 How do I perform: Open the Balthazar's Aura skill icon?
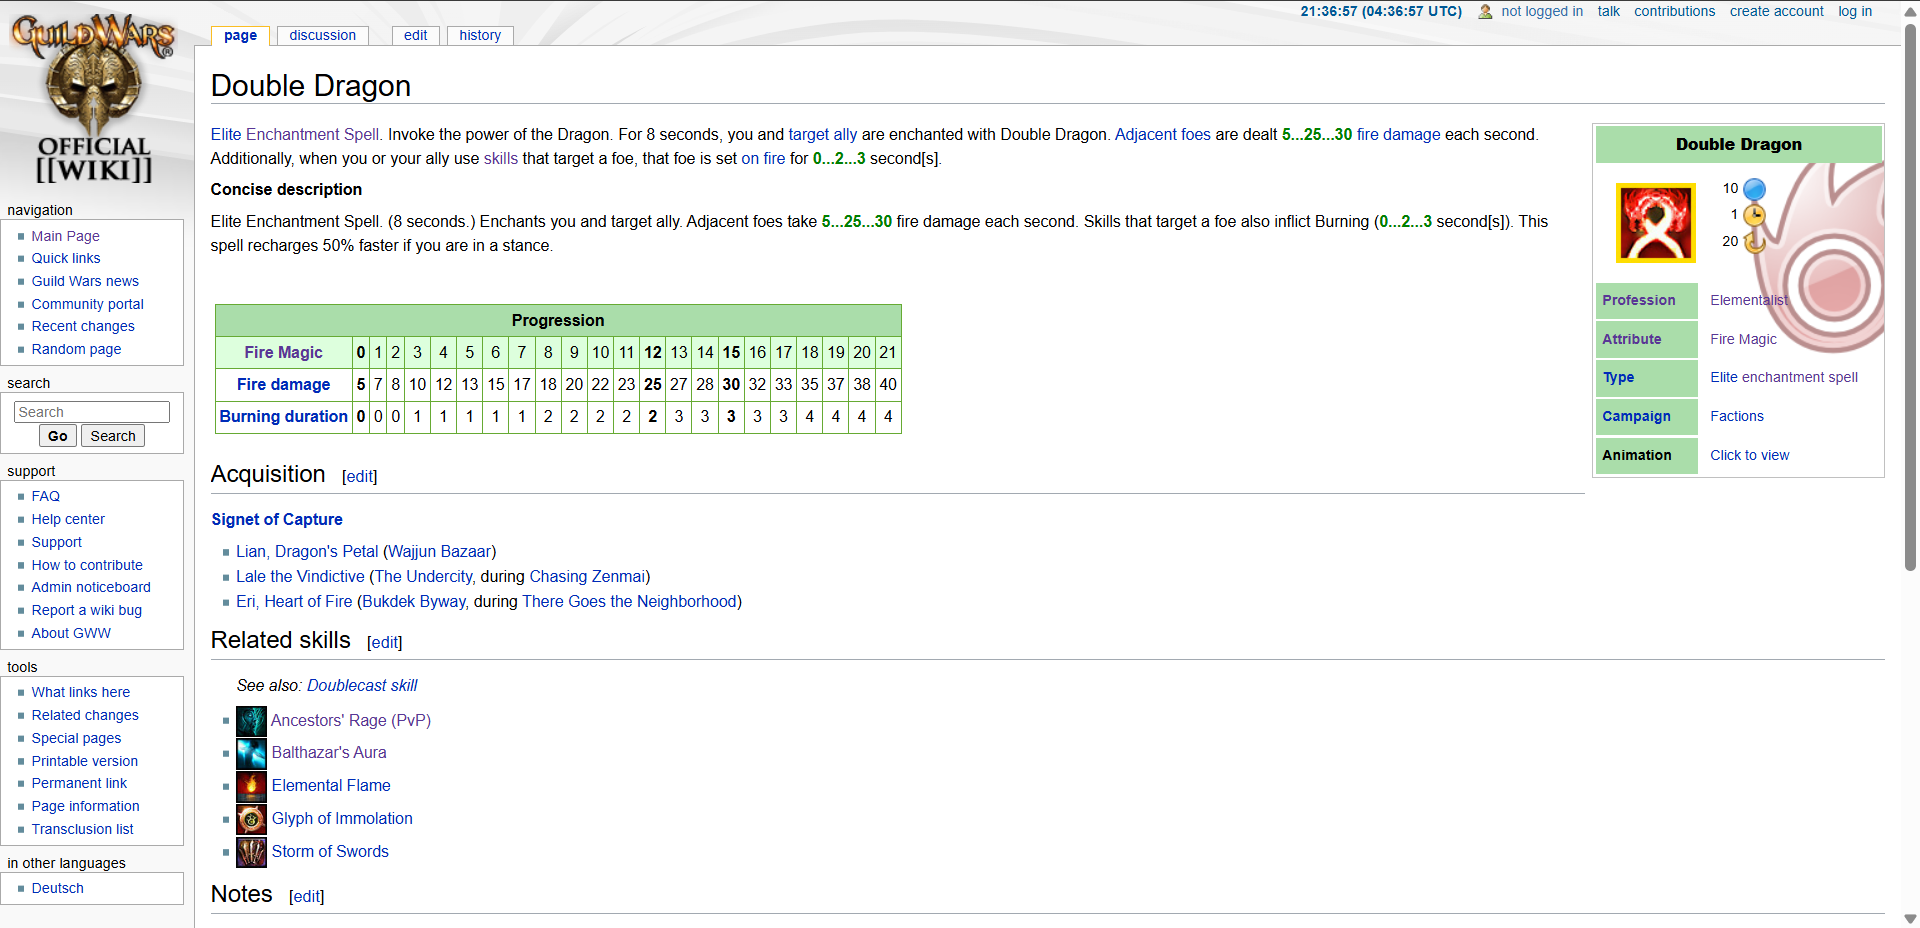(x=251, y=753)
